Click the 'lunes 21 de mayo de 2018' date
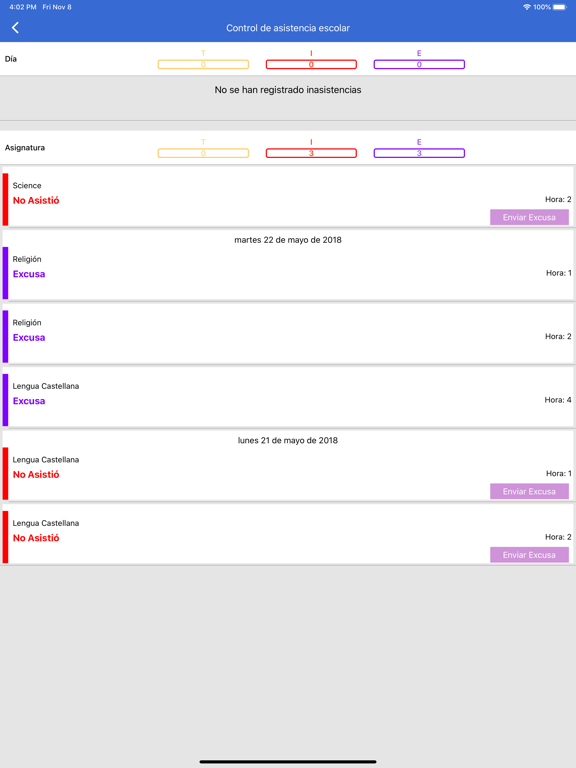 [x=288, y=440]
